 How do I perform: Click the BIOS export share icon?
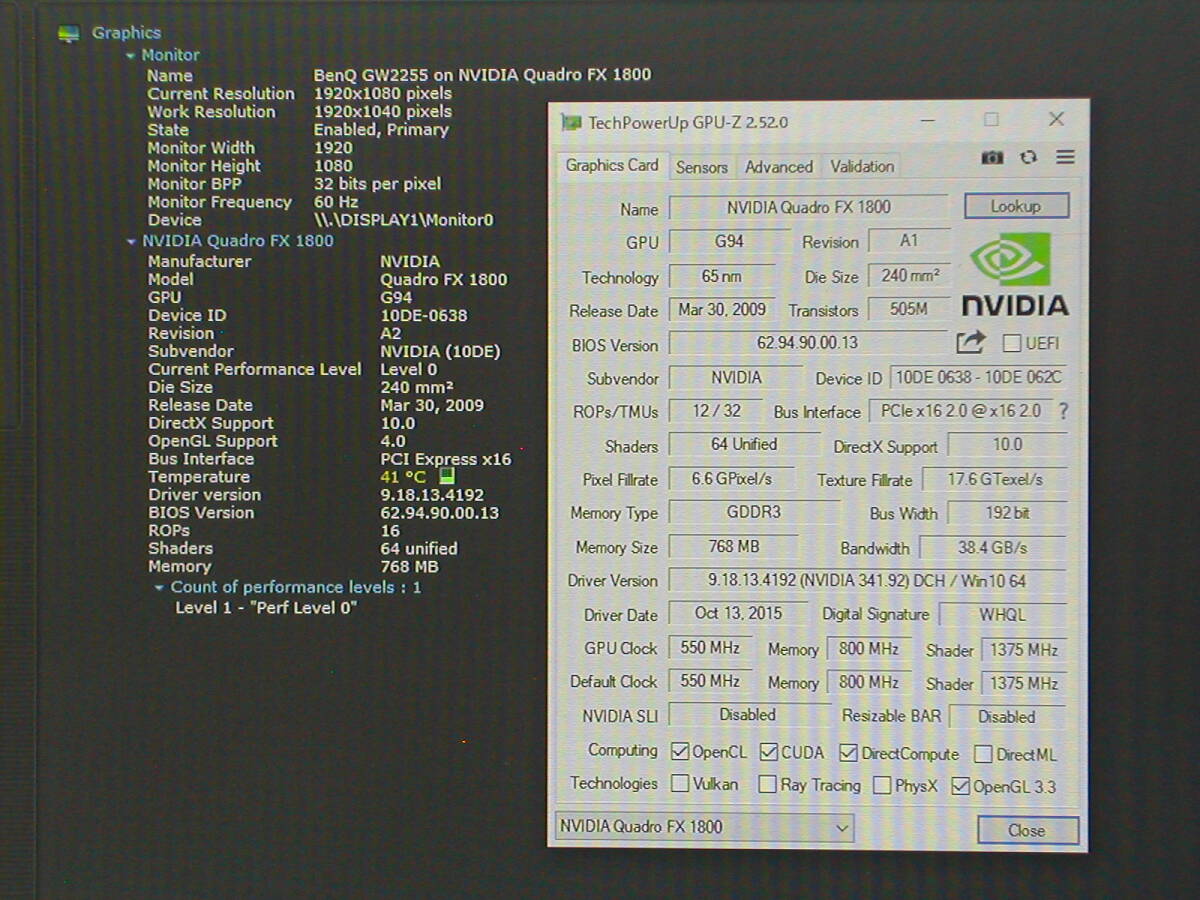coord(971,342)
